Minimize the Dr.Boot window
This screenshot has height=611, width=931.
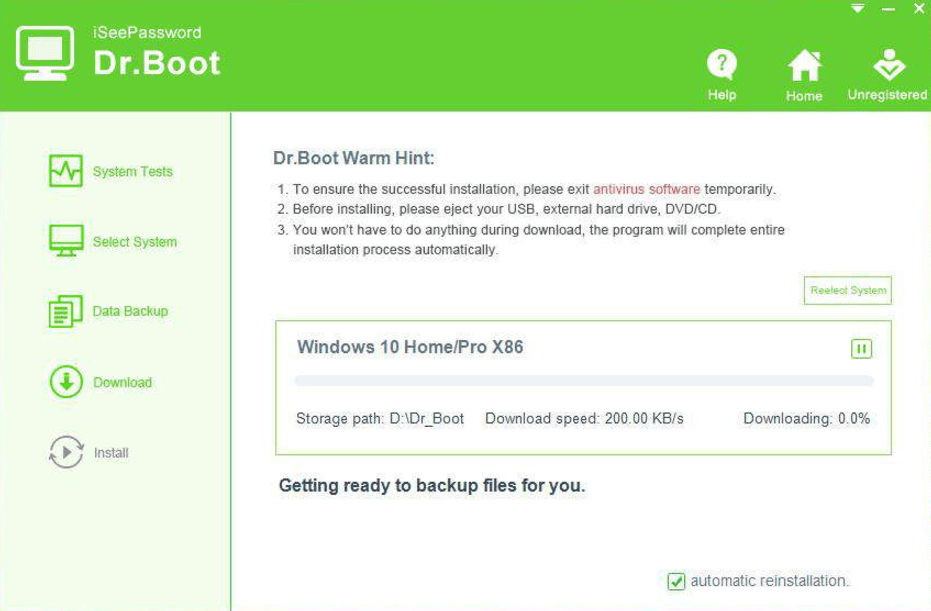(888, 10)
